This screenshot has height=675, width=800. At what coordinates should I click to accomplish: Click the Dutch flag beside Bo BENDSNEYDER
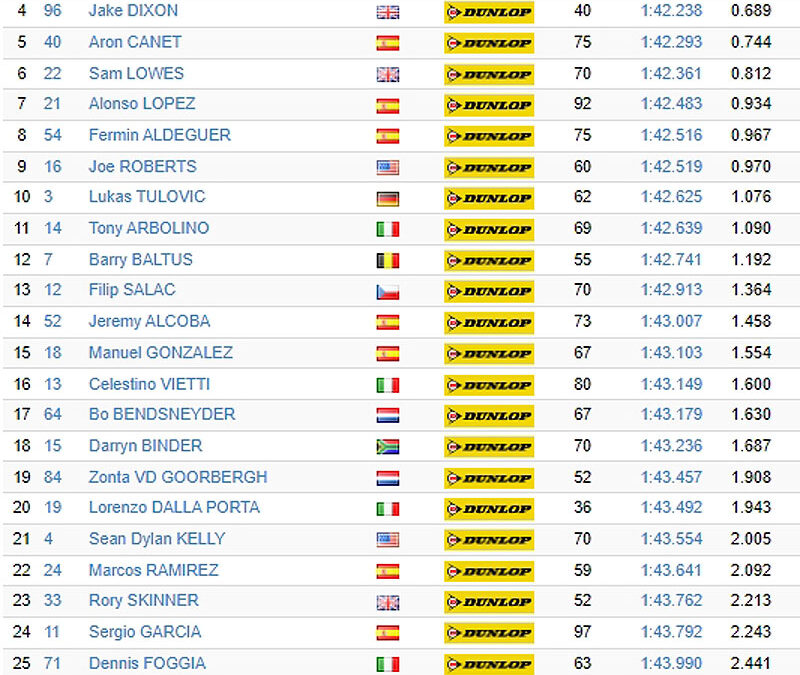388,416
